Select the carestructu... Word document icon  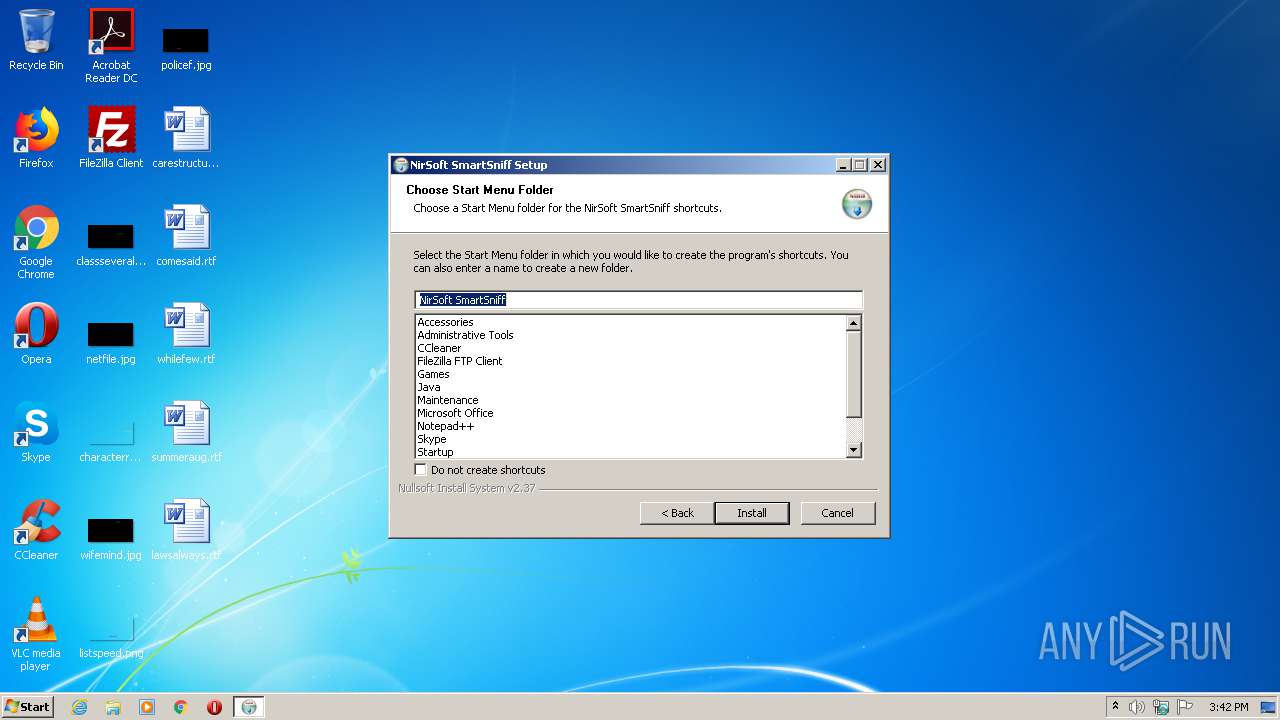(186, 138)
